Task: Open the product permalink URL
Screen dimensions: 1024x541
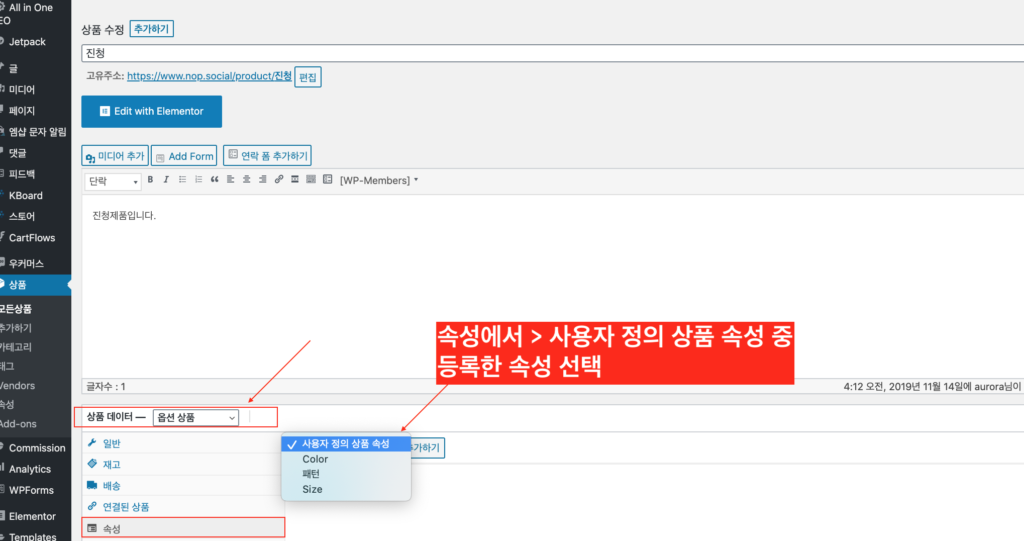Action: pyautogui.click(x=209, y=76)
